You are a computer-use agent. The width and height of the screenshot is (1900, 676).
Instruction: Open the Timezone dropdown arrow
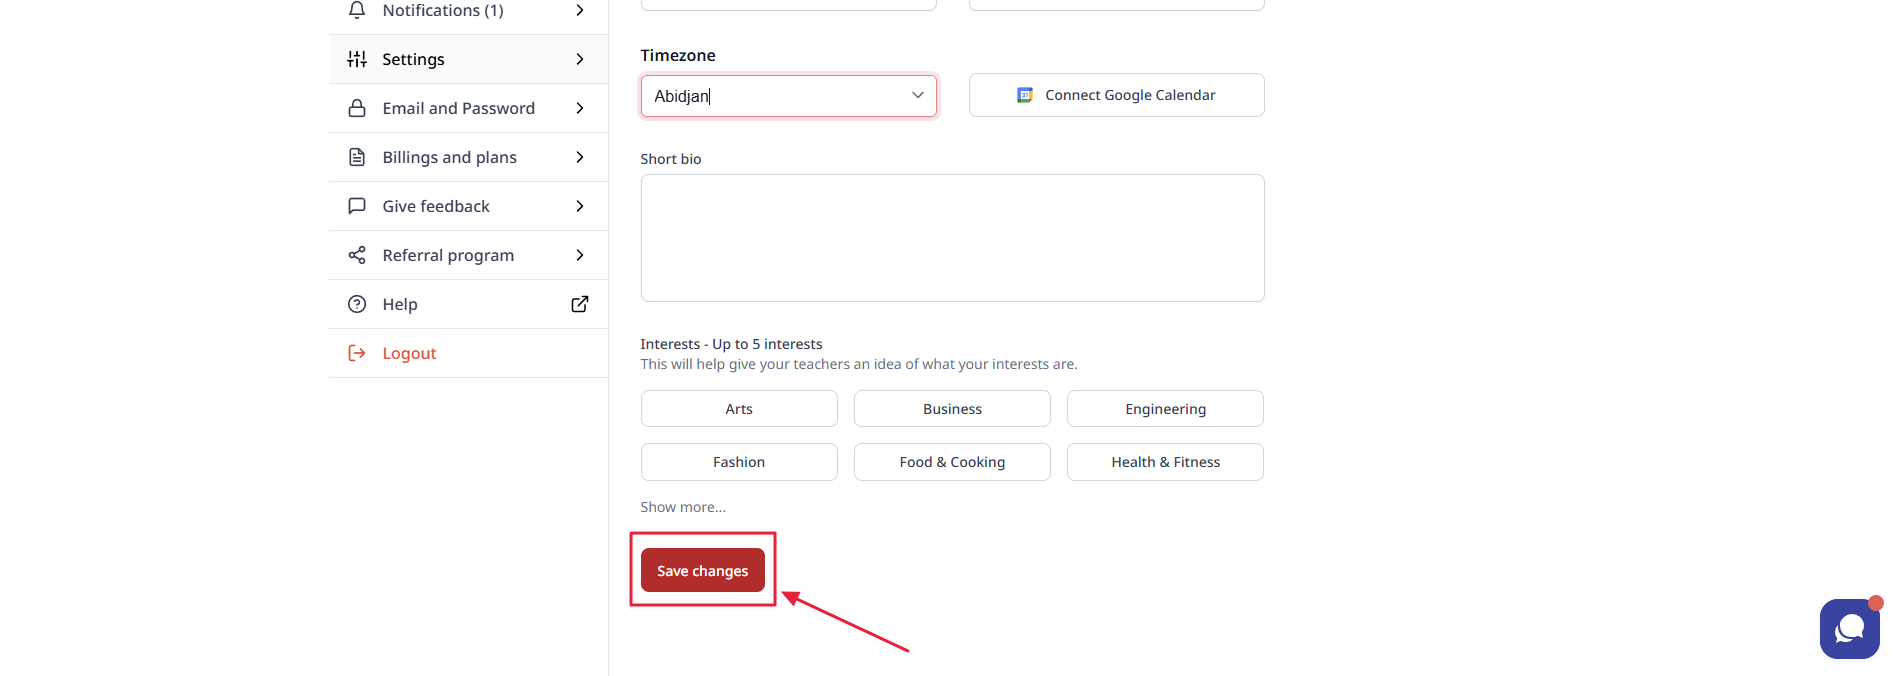(917, 95)
